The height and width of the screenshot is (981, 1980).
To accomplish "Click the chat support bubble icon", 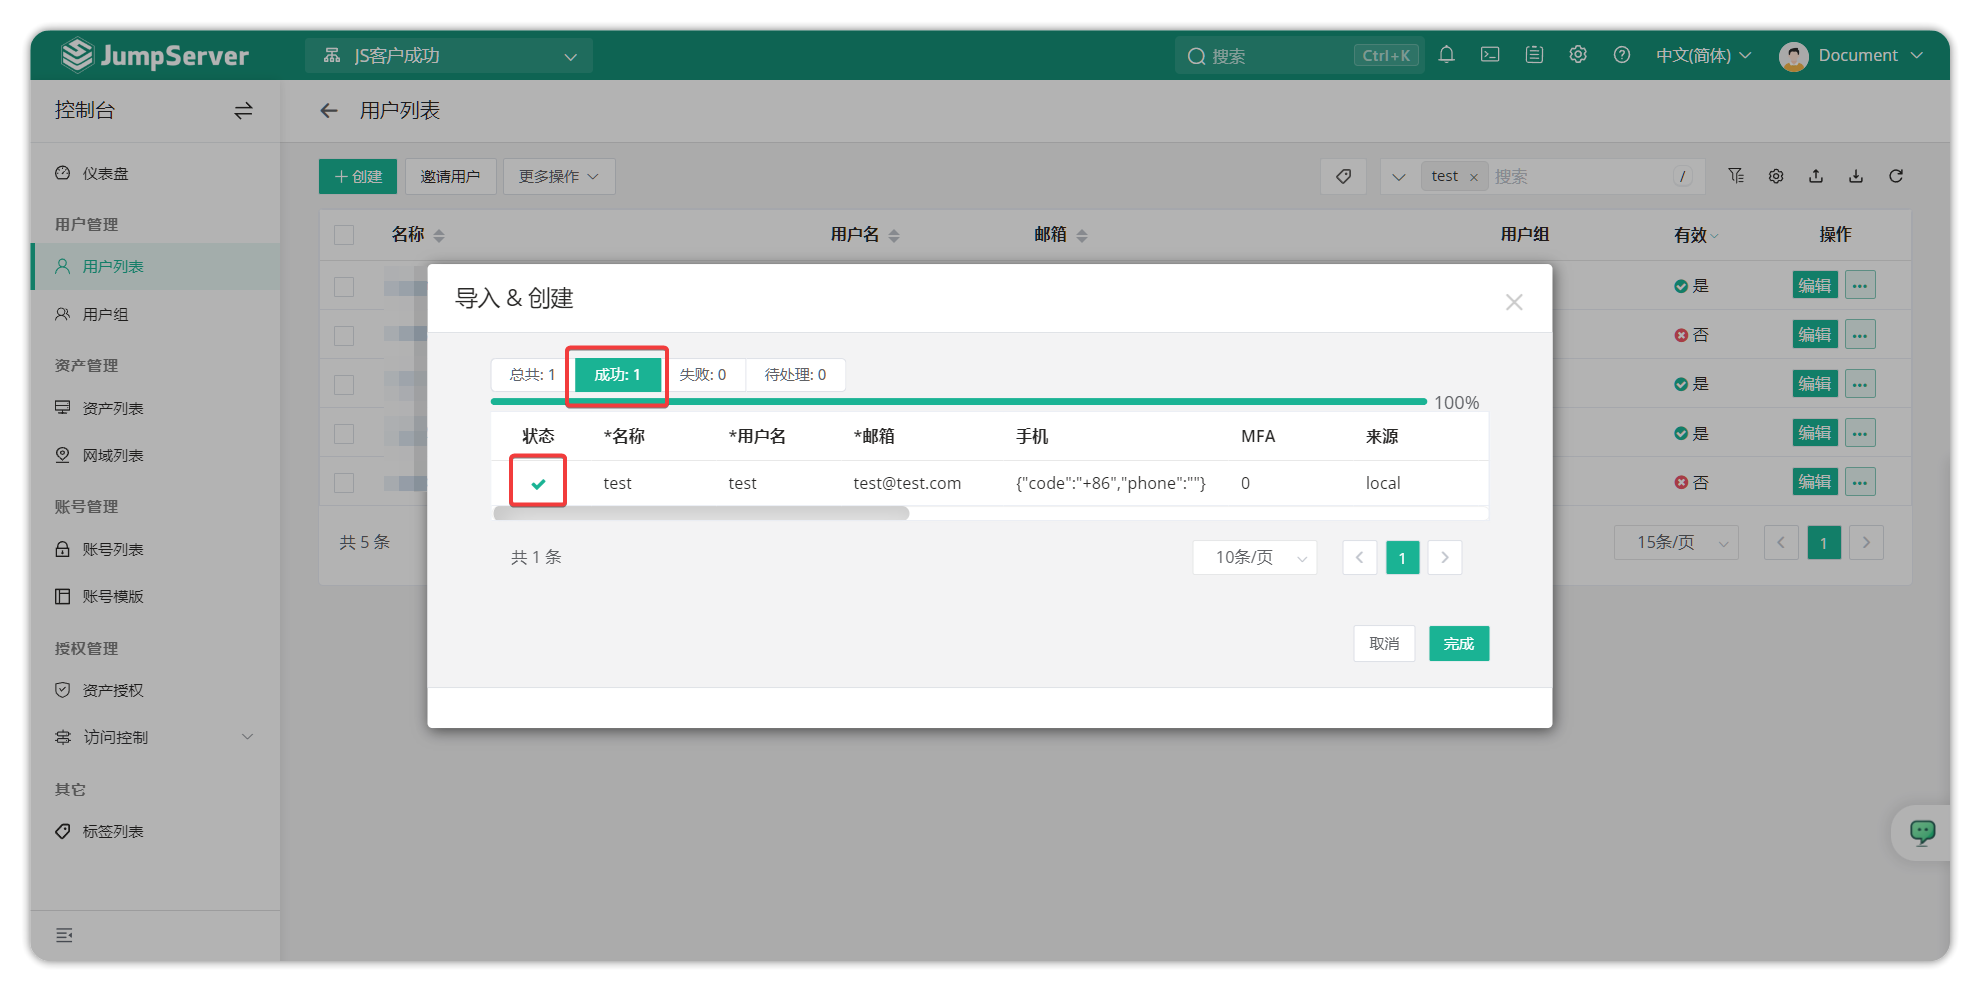I will pyautogui.click(x=1922, y=832).
